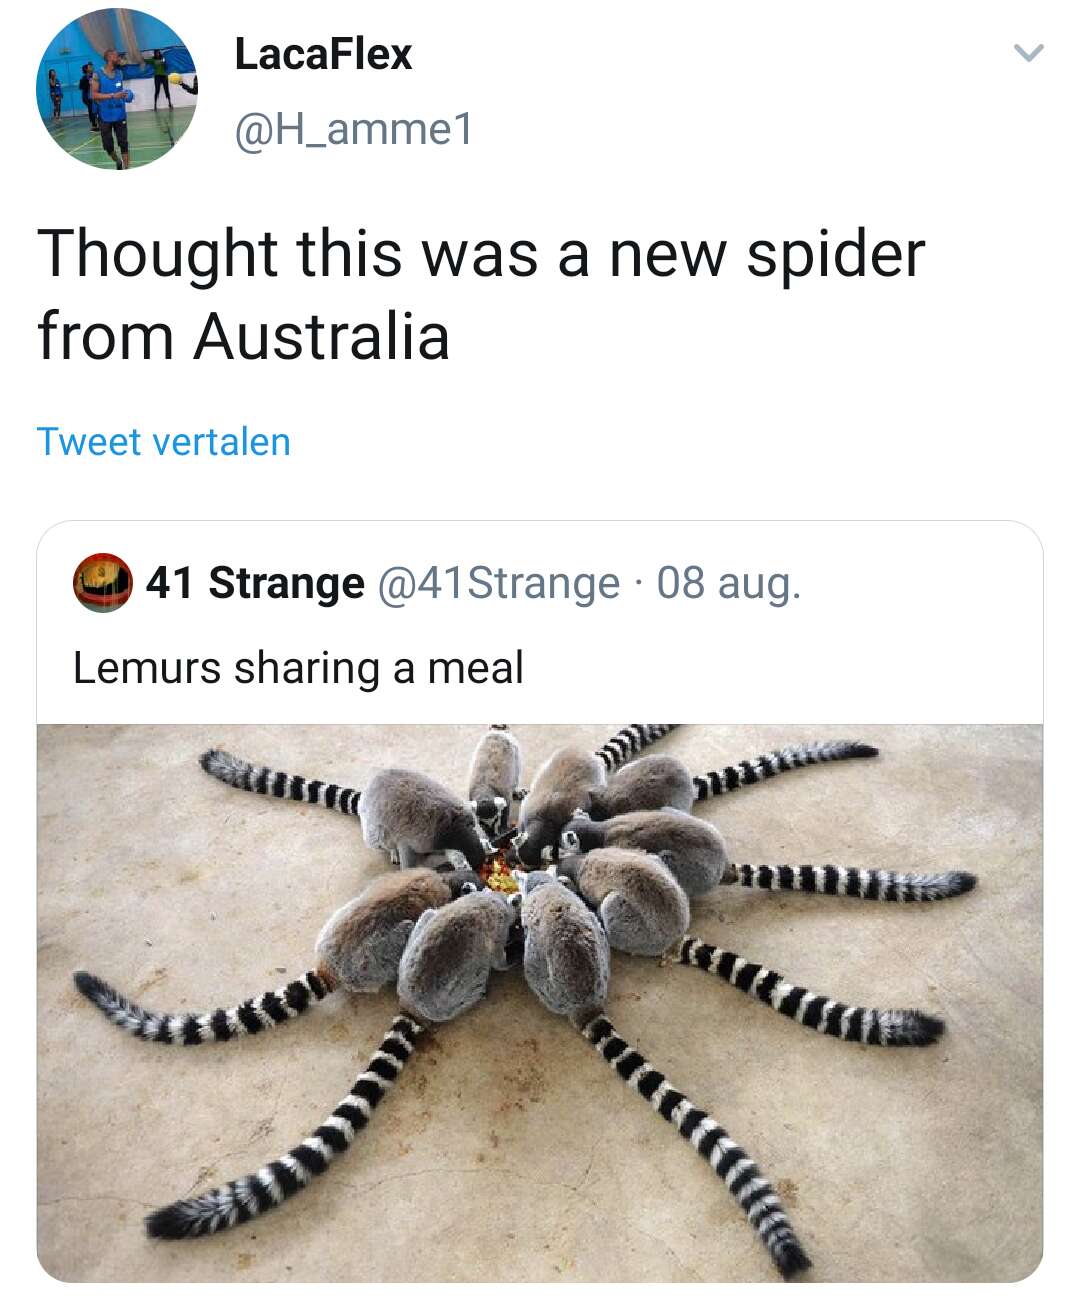
Task: Open the 41 Strange small avatar
Action: pyautogui.click(x=102, y=582)
